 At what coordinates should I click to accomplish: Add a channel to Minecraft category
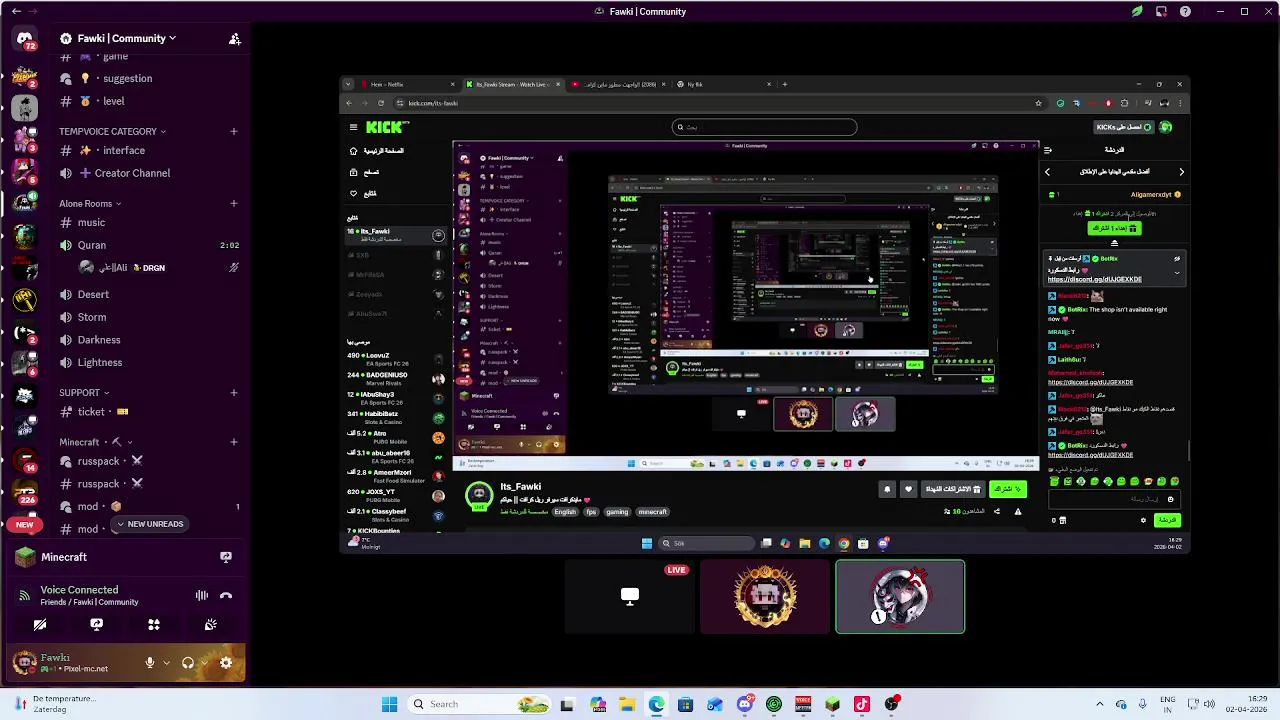click(233, 442)
